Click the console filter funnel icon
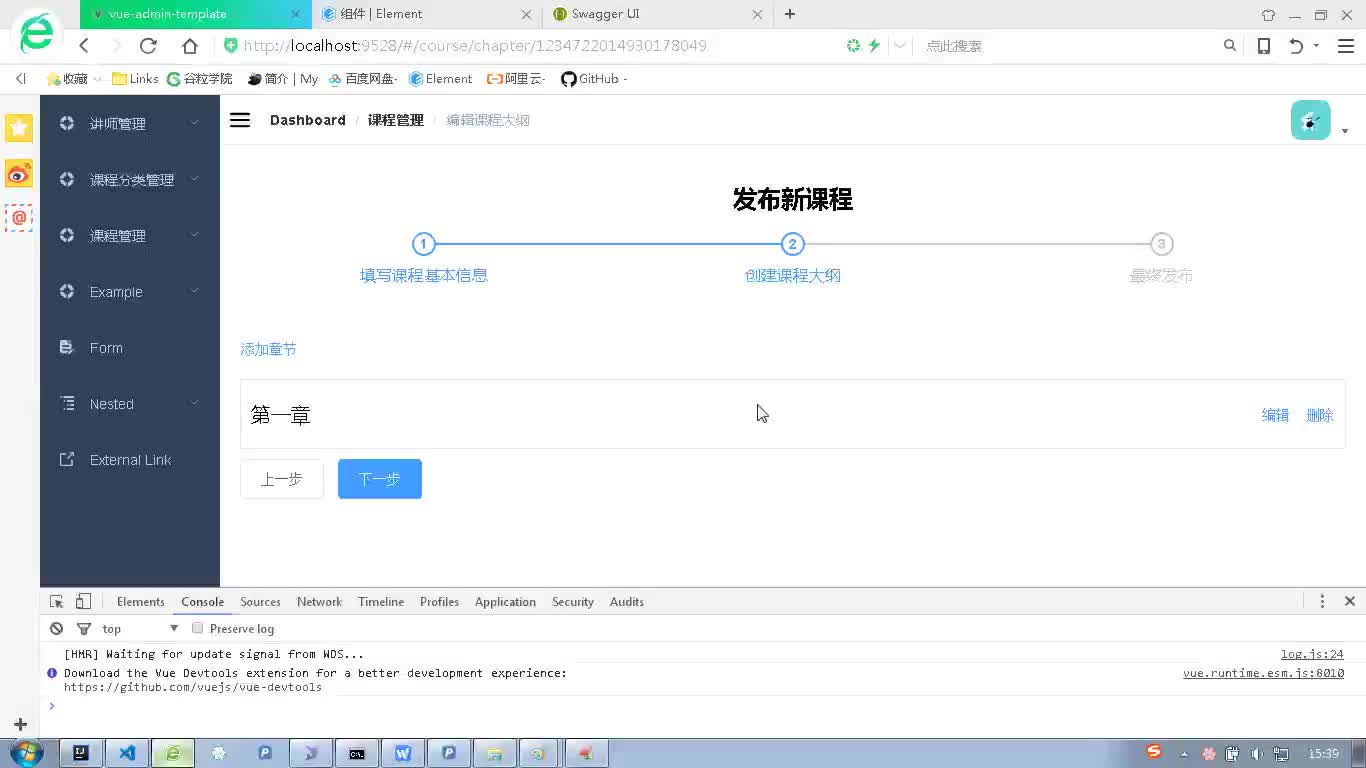Screen dimensions: 1366x768 point(84,628)
